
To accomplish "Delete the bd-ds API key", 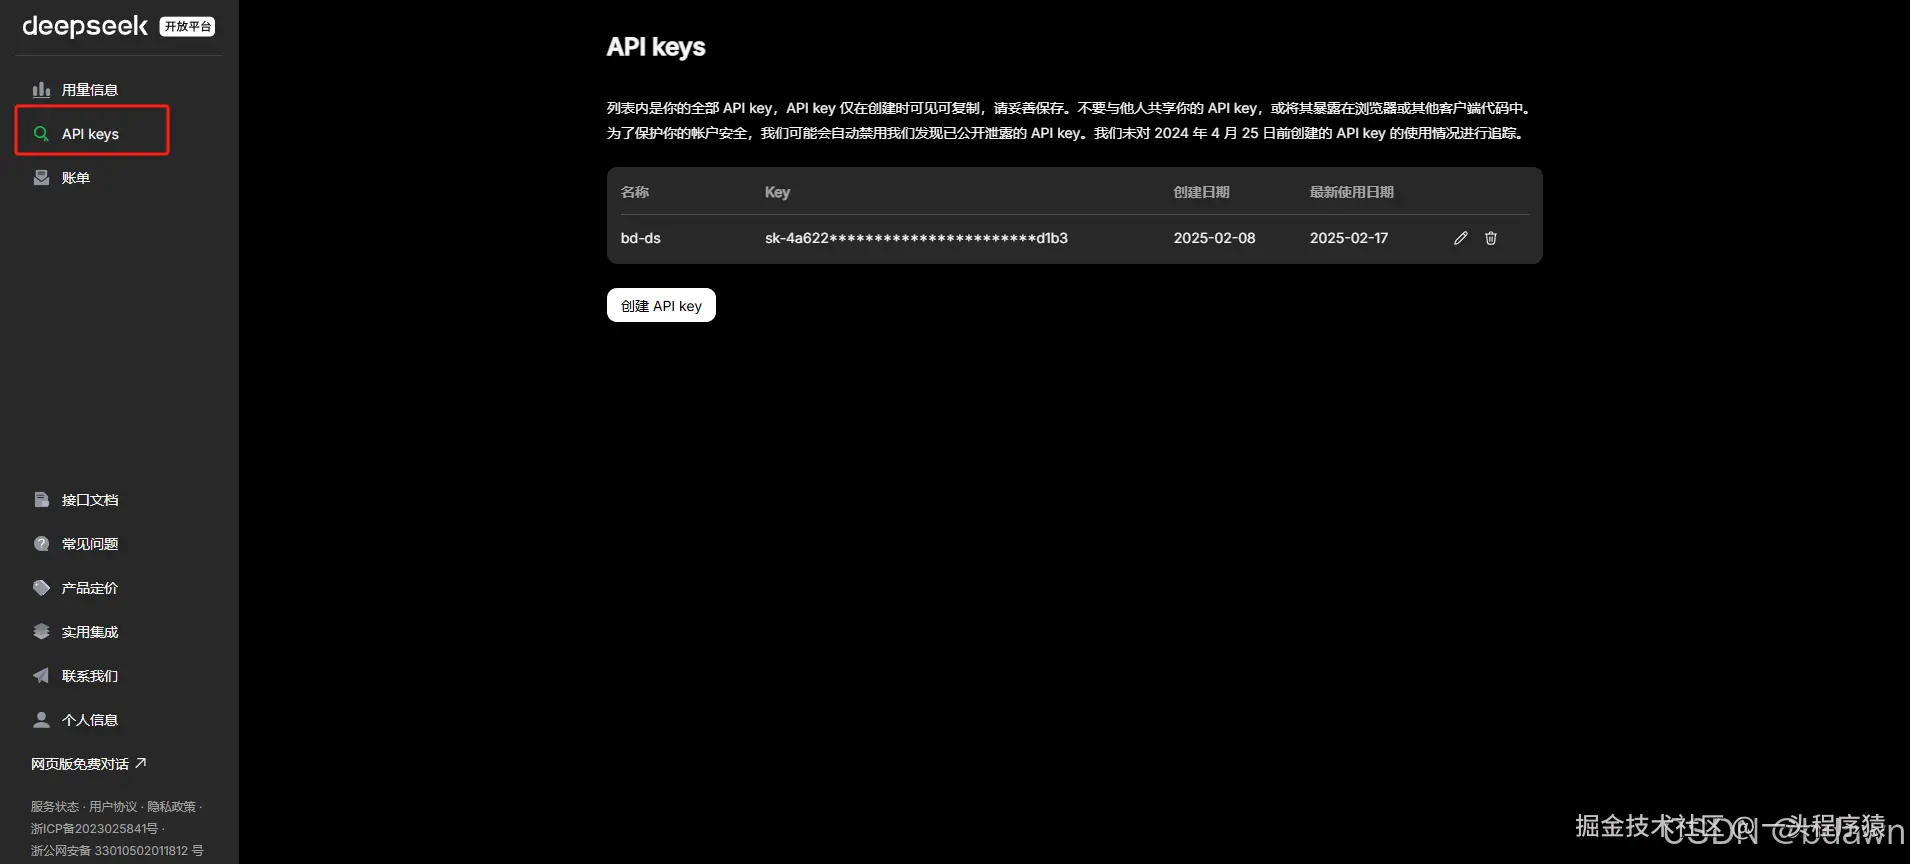I will pyautogui.click(x=1491, y=238).
